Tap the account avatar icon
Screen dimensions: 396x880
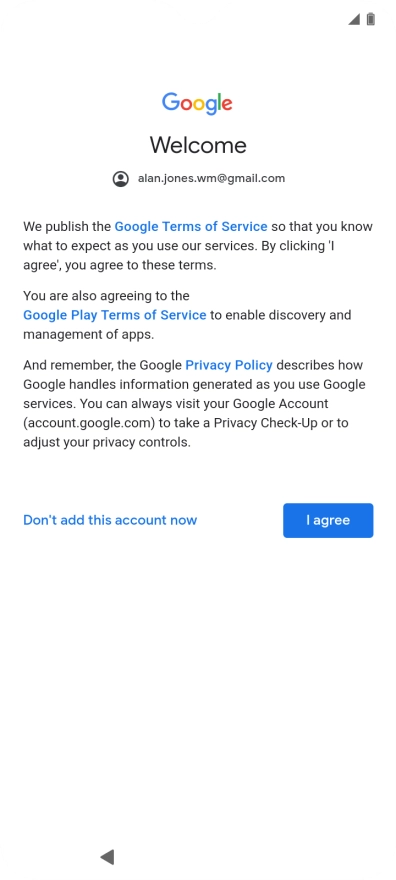(121, 179)
